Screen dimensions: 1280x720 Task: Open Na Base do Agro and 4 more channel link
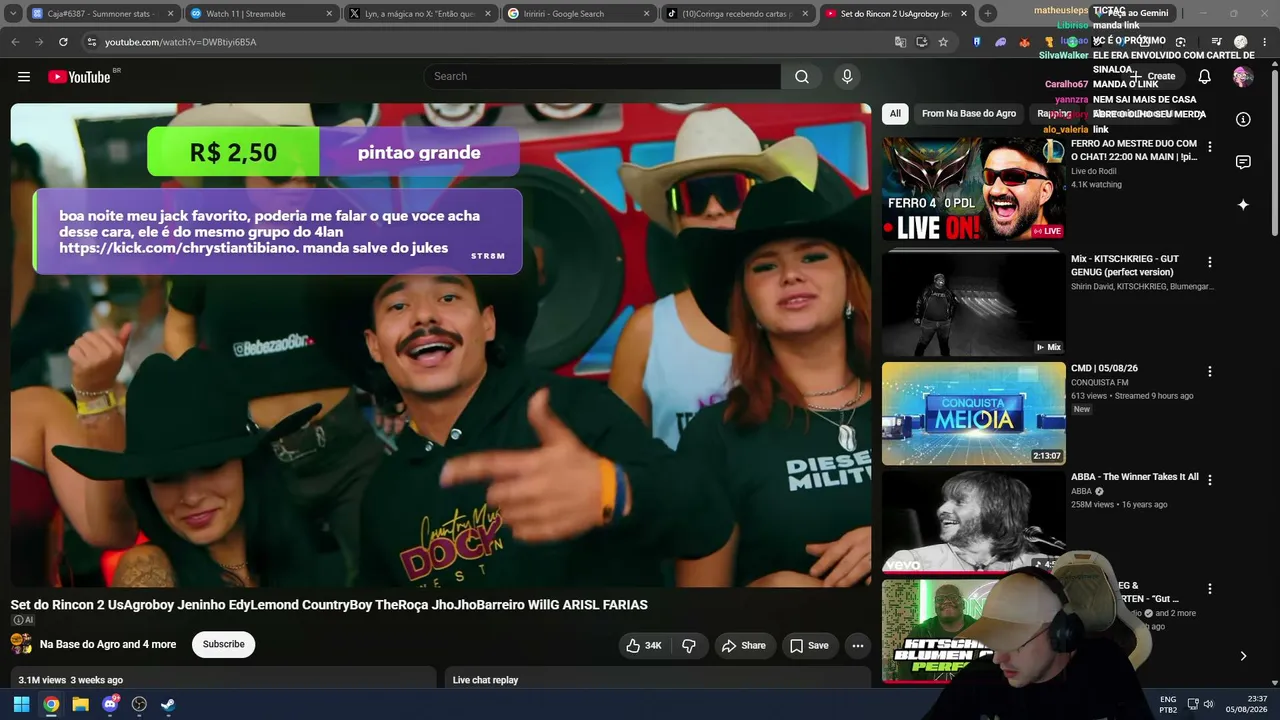tap(108, 645)
